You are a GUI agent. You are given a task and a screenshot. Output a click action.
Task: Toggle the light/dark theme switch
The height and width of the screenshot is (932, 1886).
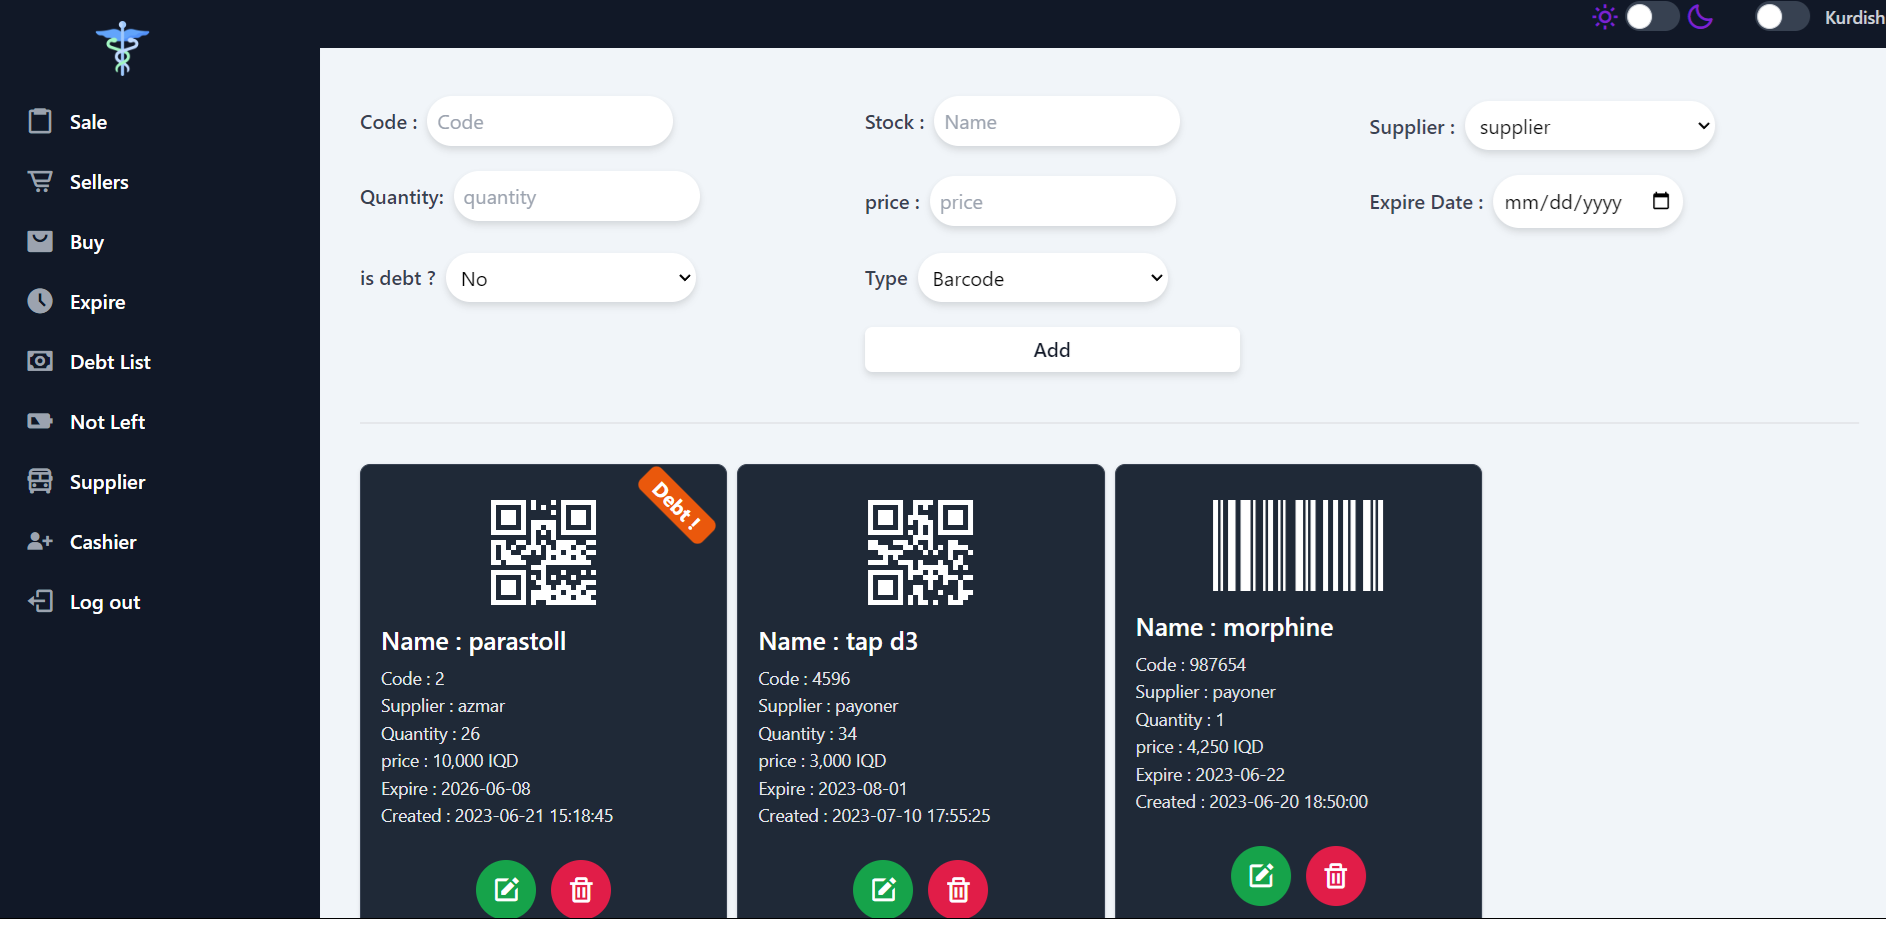coord(1652,17)
